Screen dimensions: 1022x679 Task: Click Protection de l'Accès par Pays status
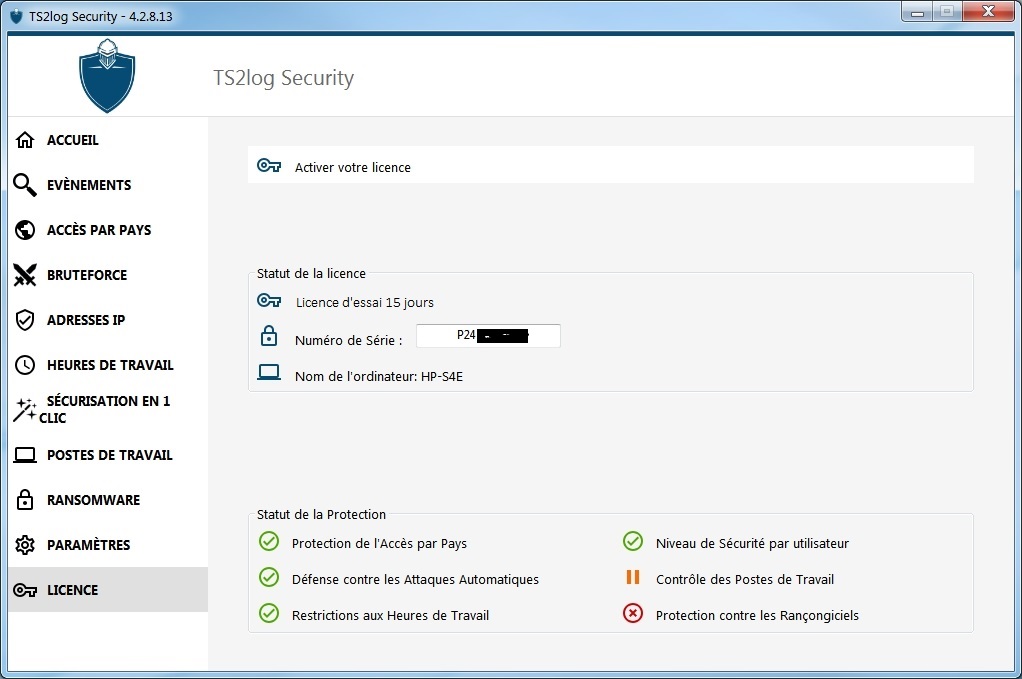point(379,543)
